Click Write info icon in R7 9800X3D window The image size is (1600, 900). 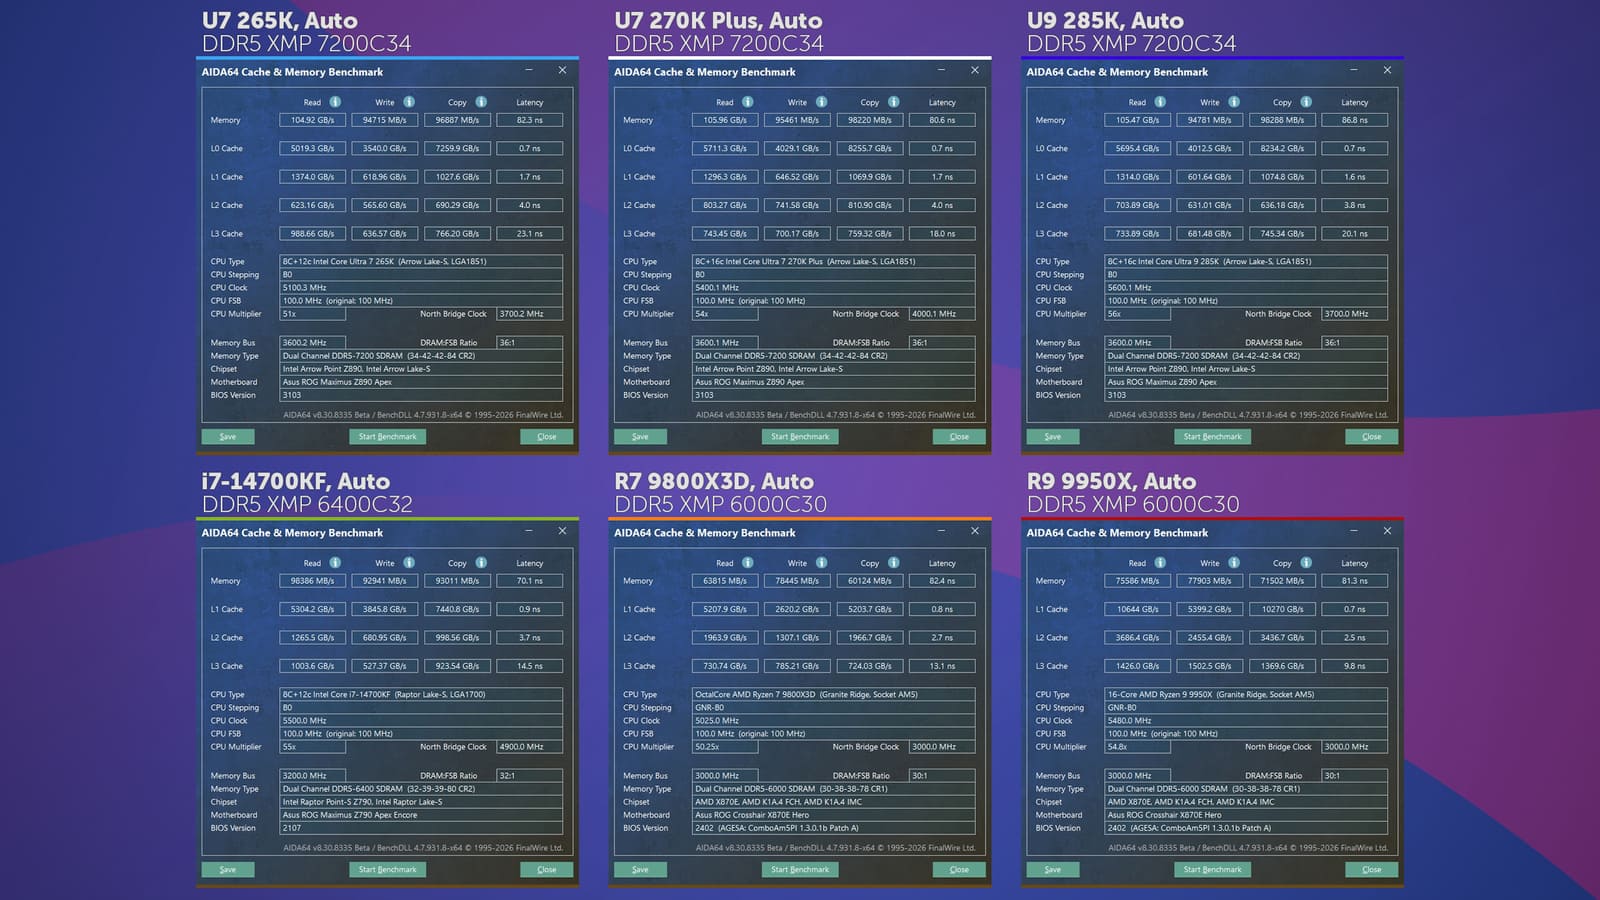(x=821, y=563)
